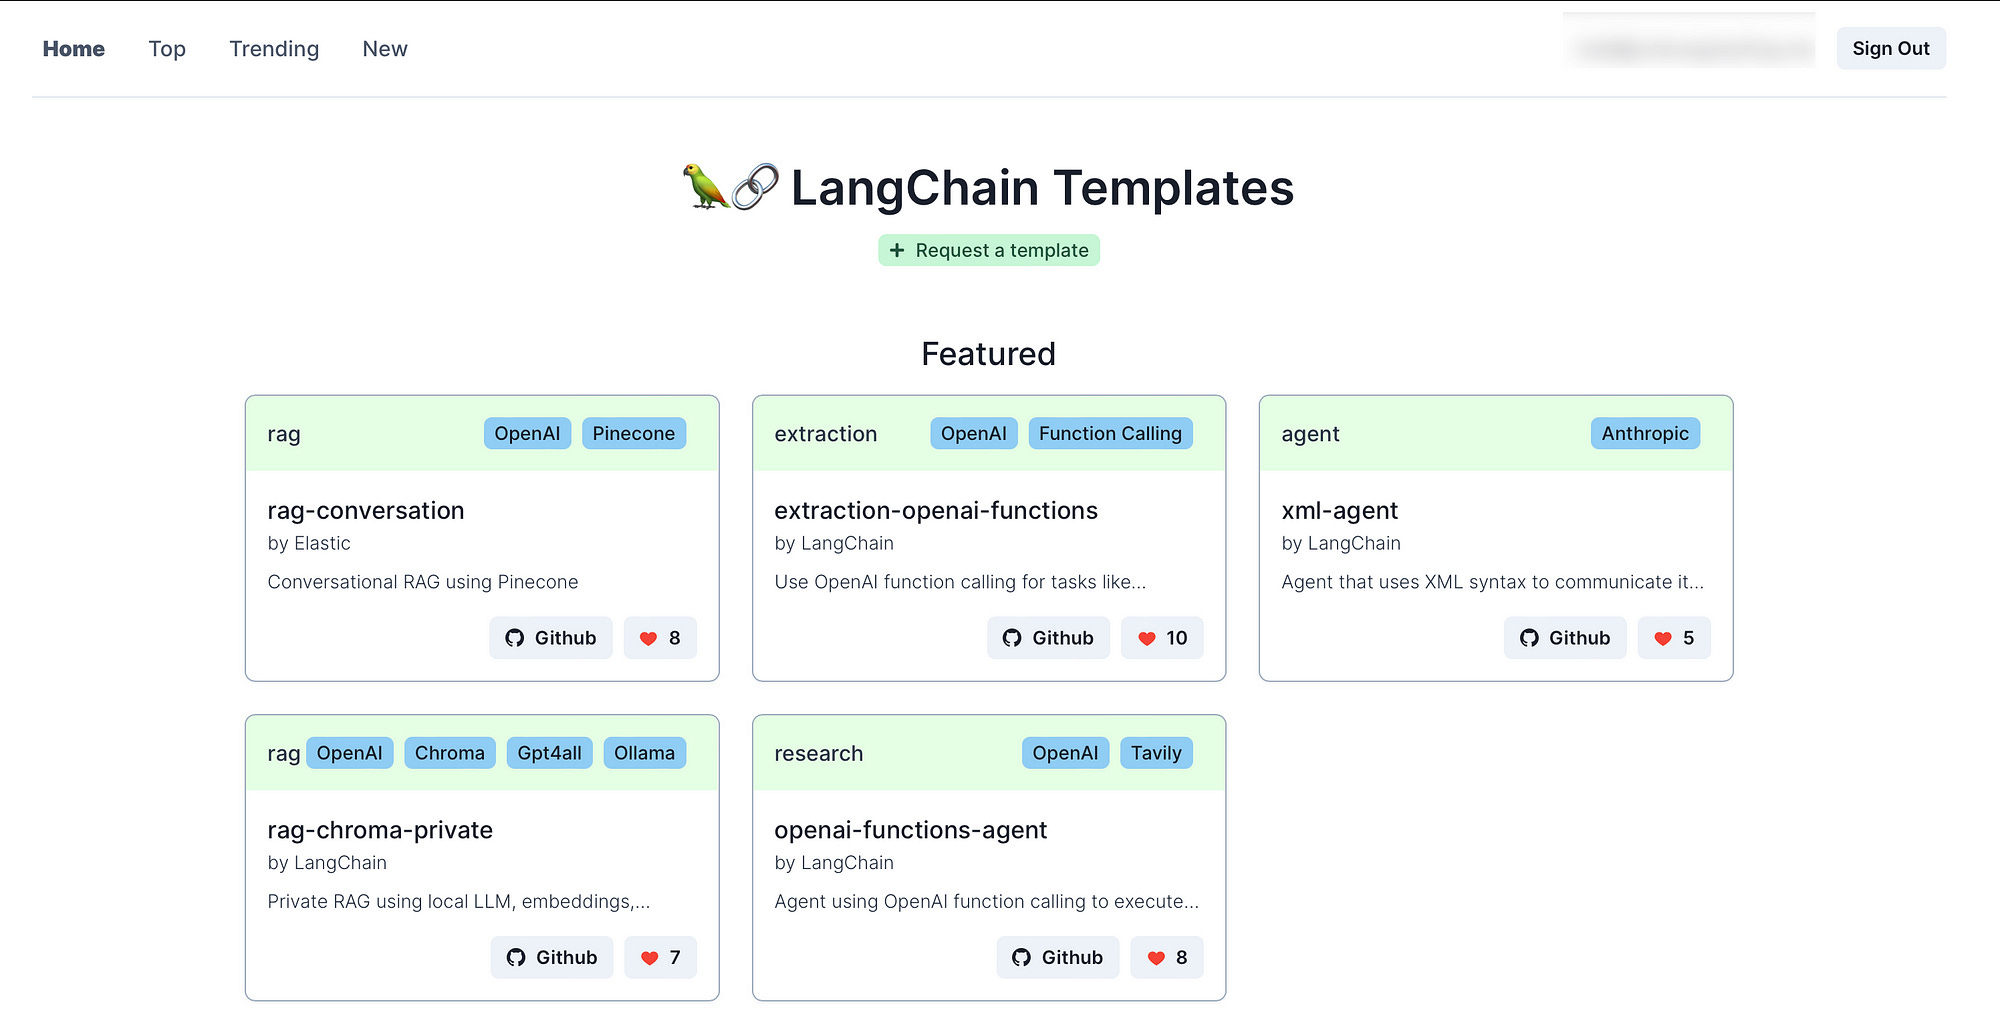Click the Ollama tag on rag-chroma-private

tap(644, 752)
